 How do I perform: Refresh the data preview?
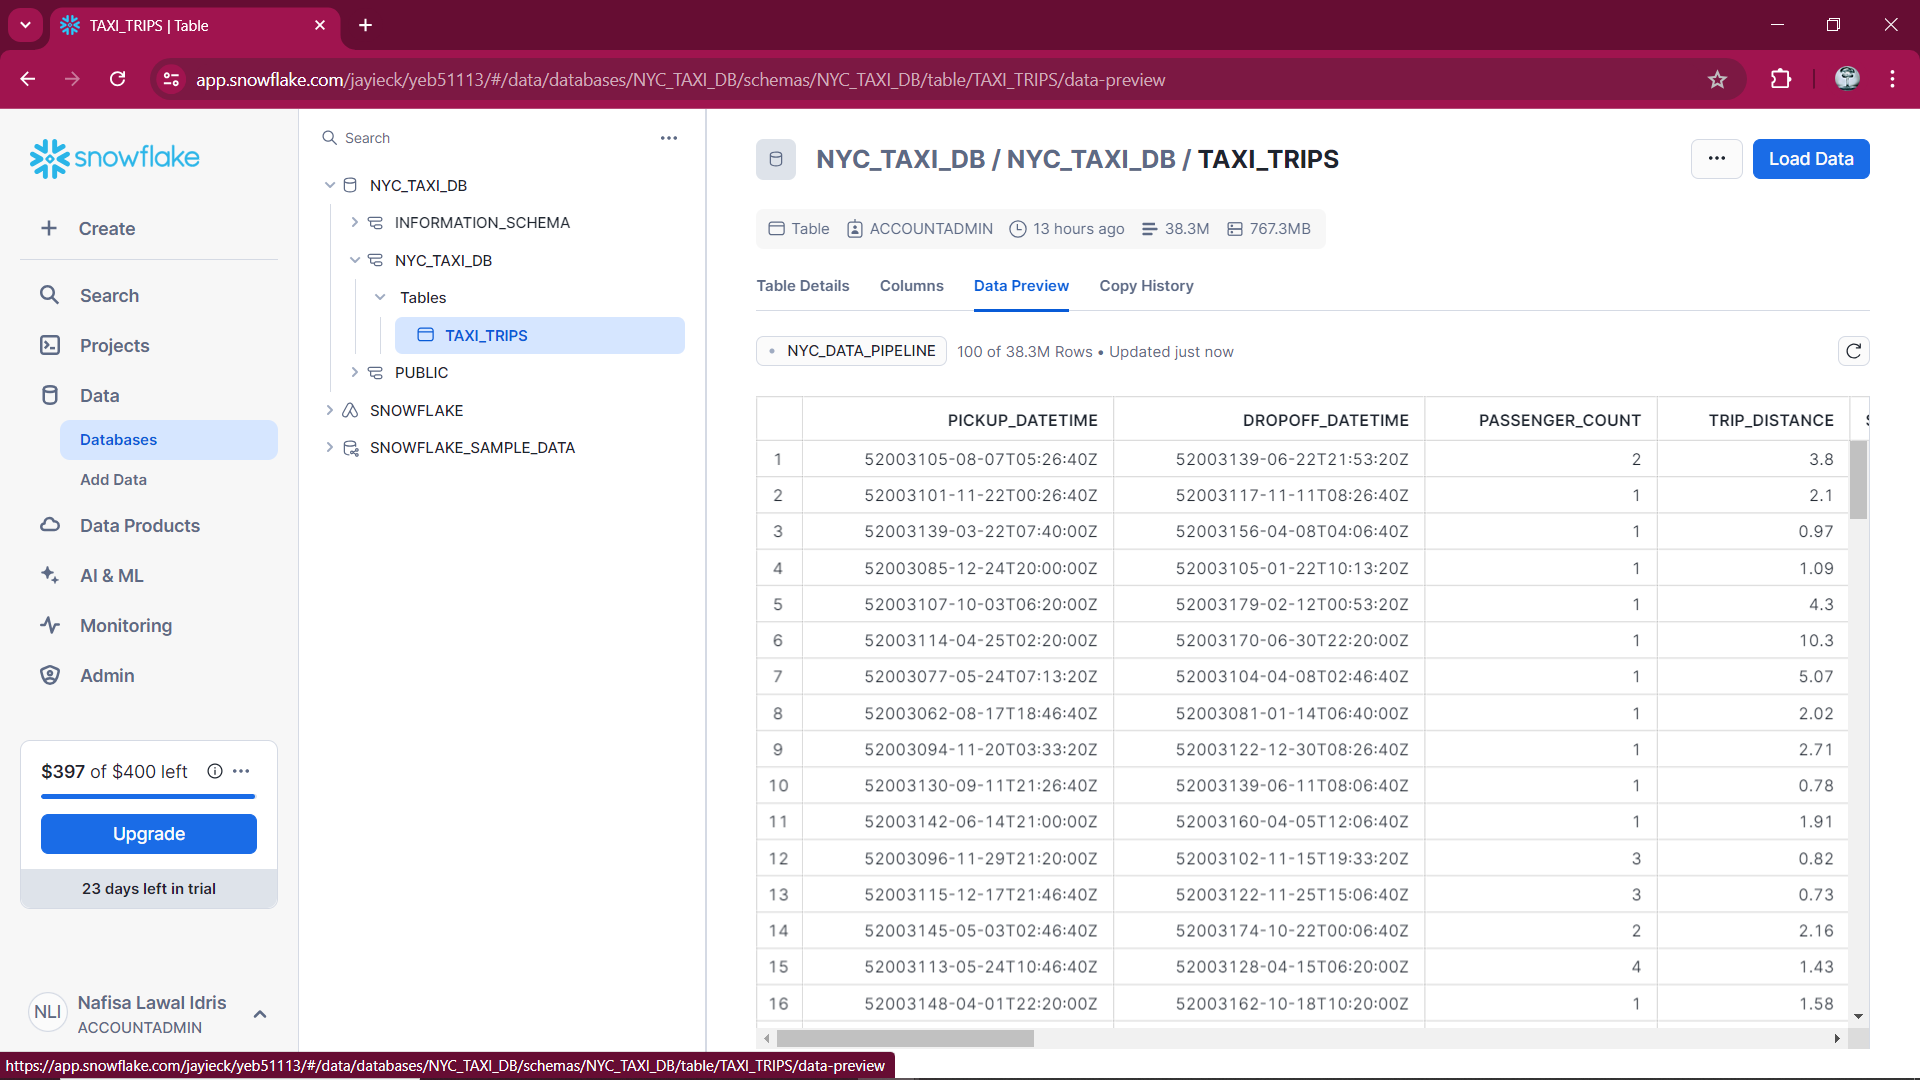point(1854,351)
